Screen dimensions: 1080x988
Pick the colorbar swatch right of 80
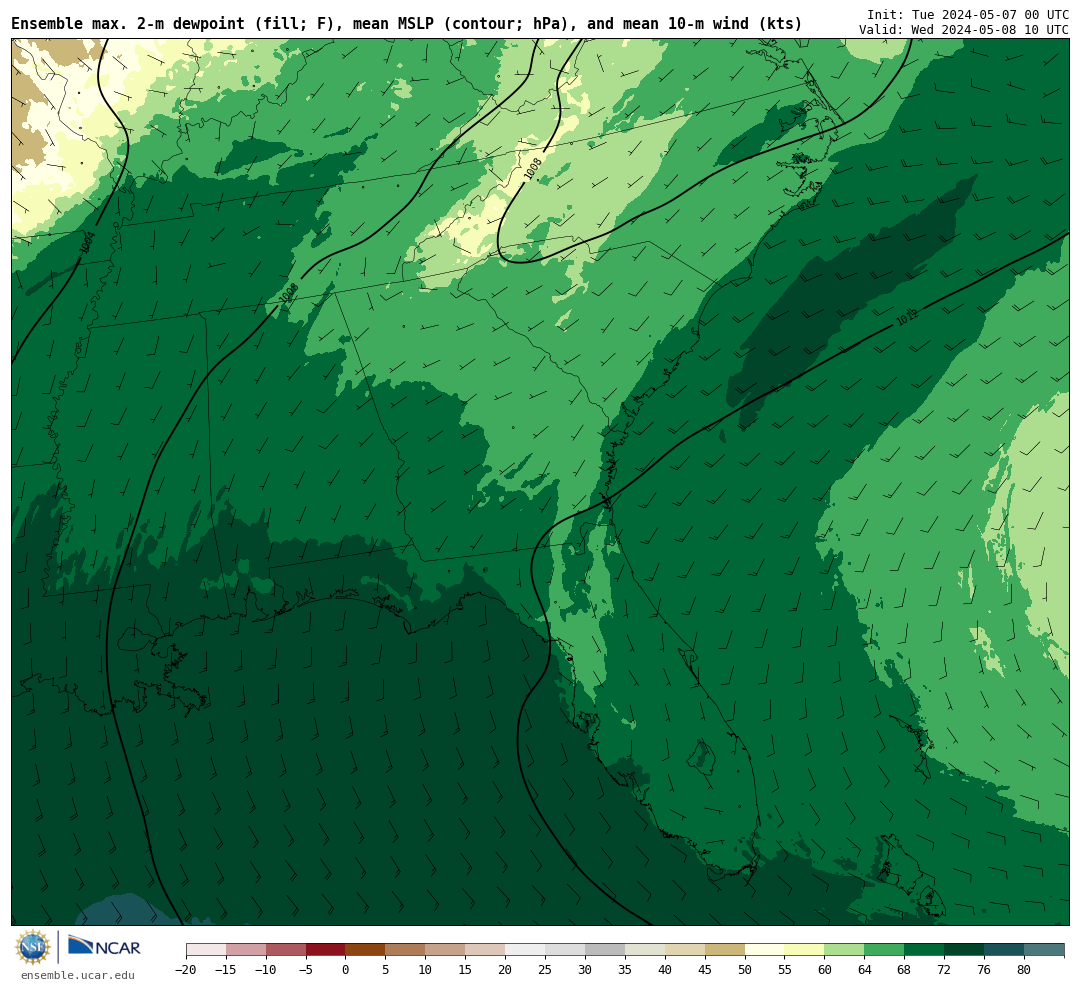[1045, 949]
